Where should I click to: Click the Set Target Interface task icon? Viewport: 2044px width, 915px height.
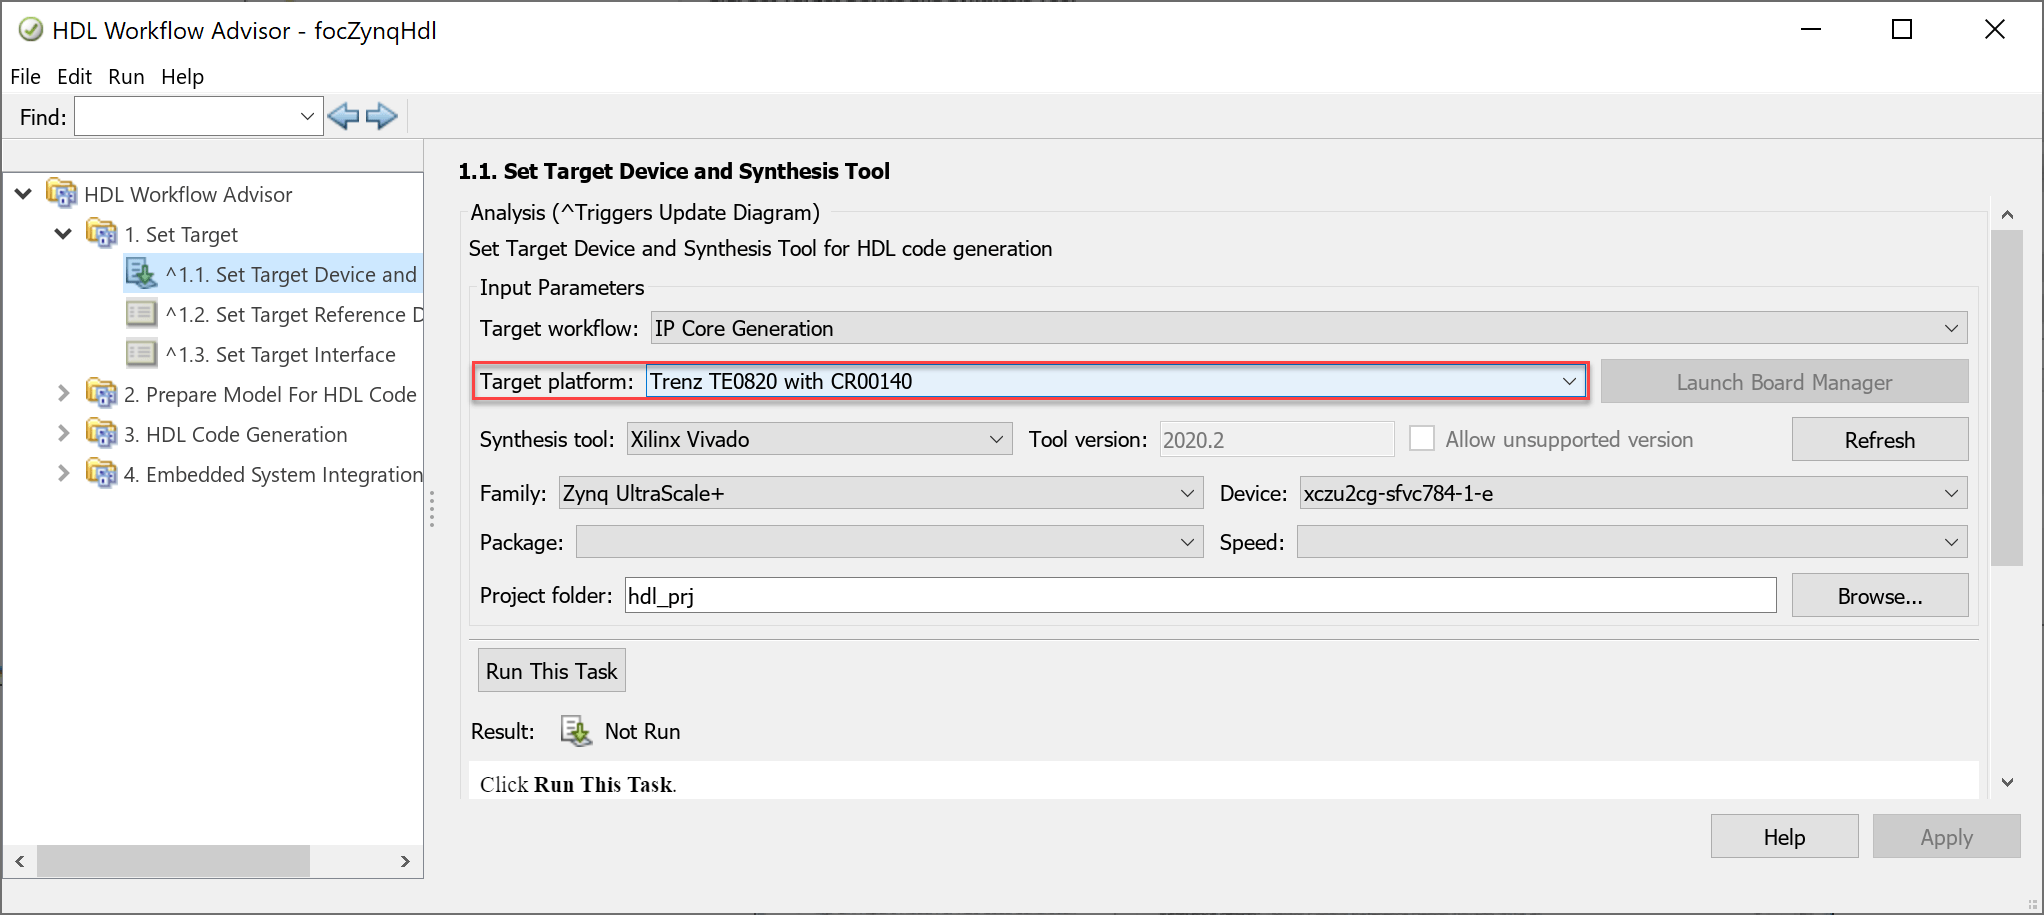[x=141, y=354]
